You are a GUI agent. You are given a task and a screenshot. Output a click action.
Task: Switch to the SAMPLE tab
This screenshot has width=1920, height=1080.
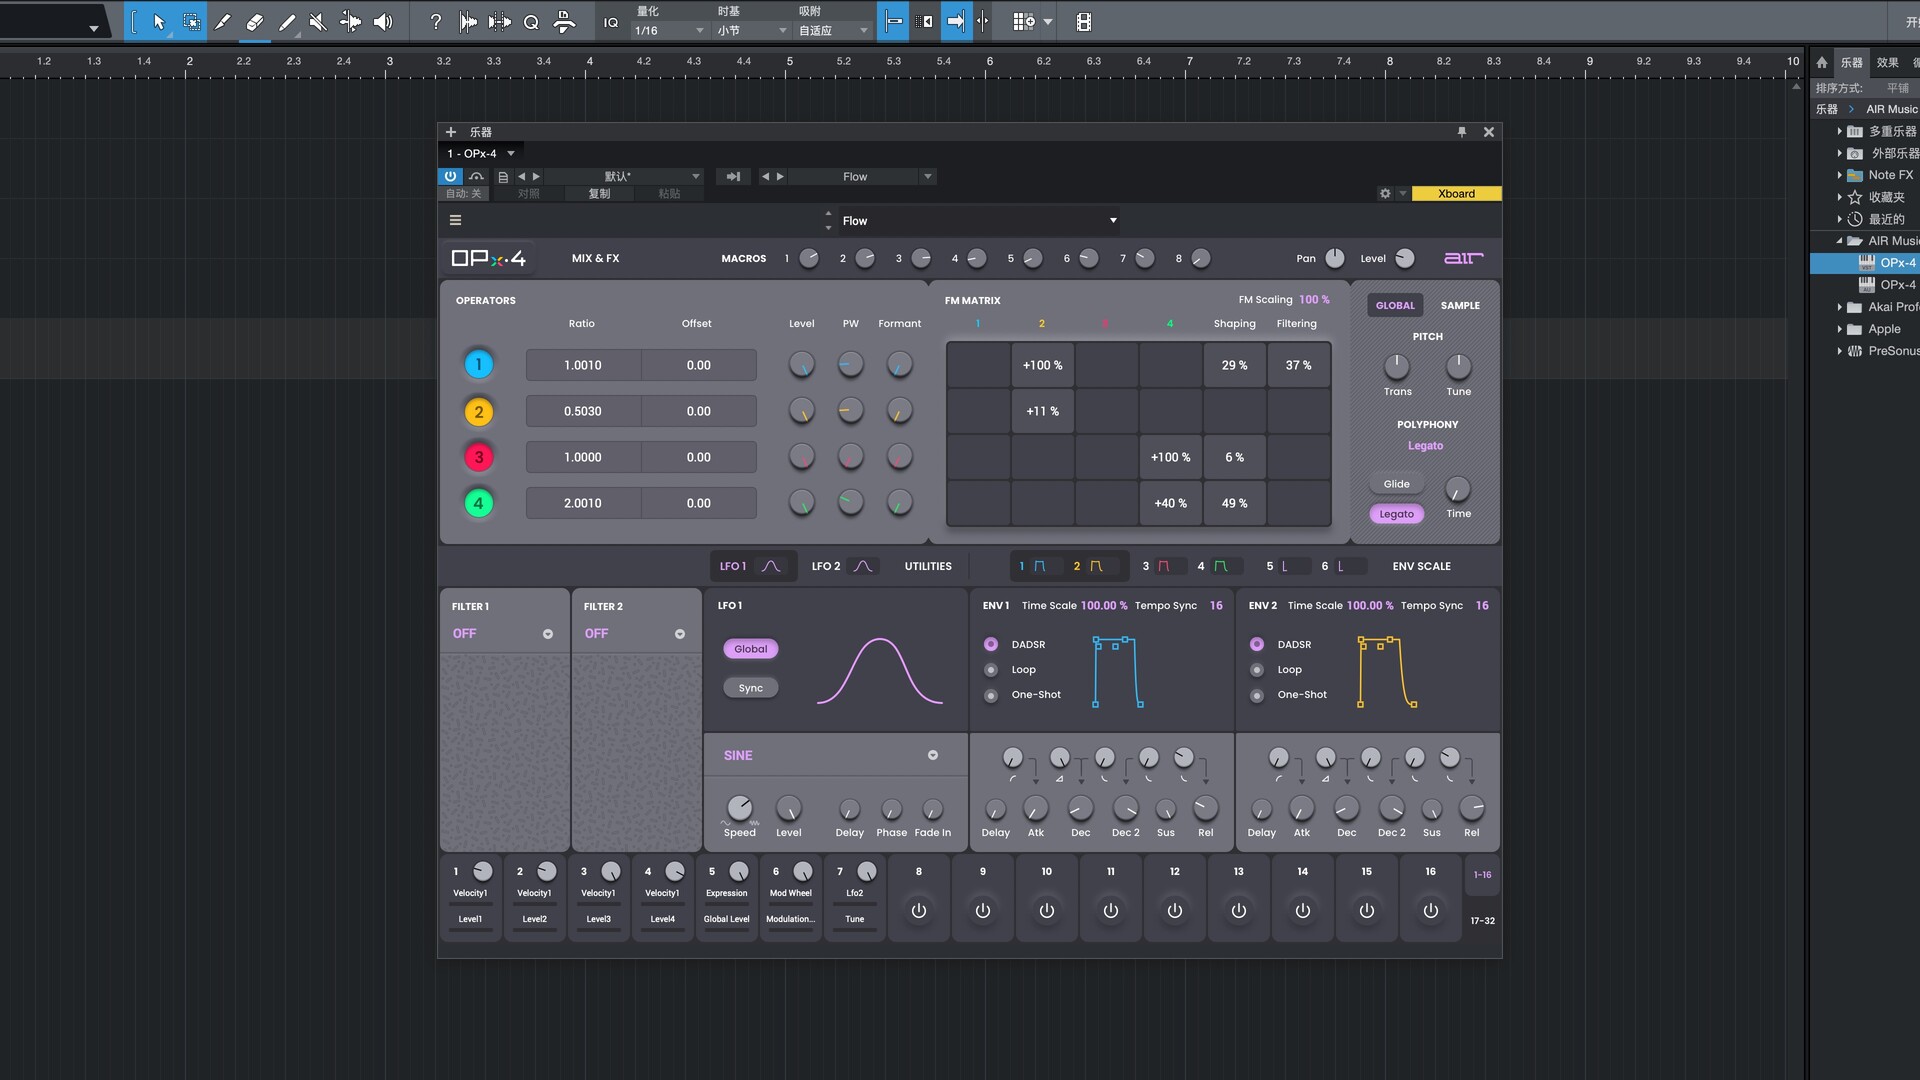click(1459, 306)
